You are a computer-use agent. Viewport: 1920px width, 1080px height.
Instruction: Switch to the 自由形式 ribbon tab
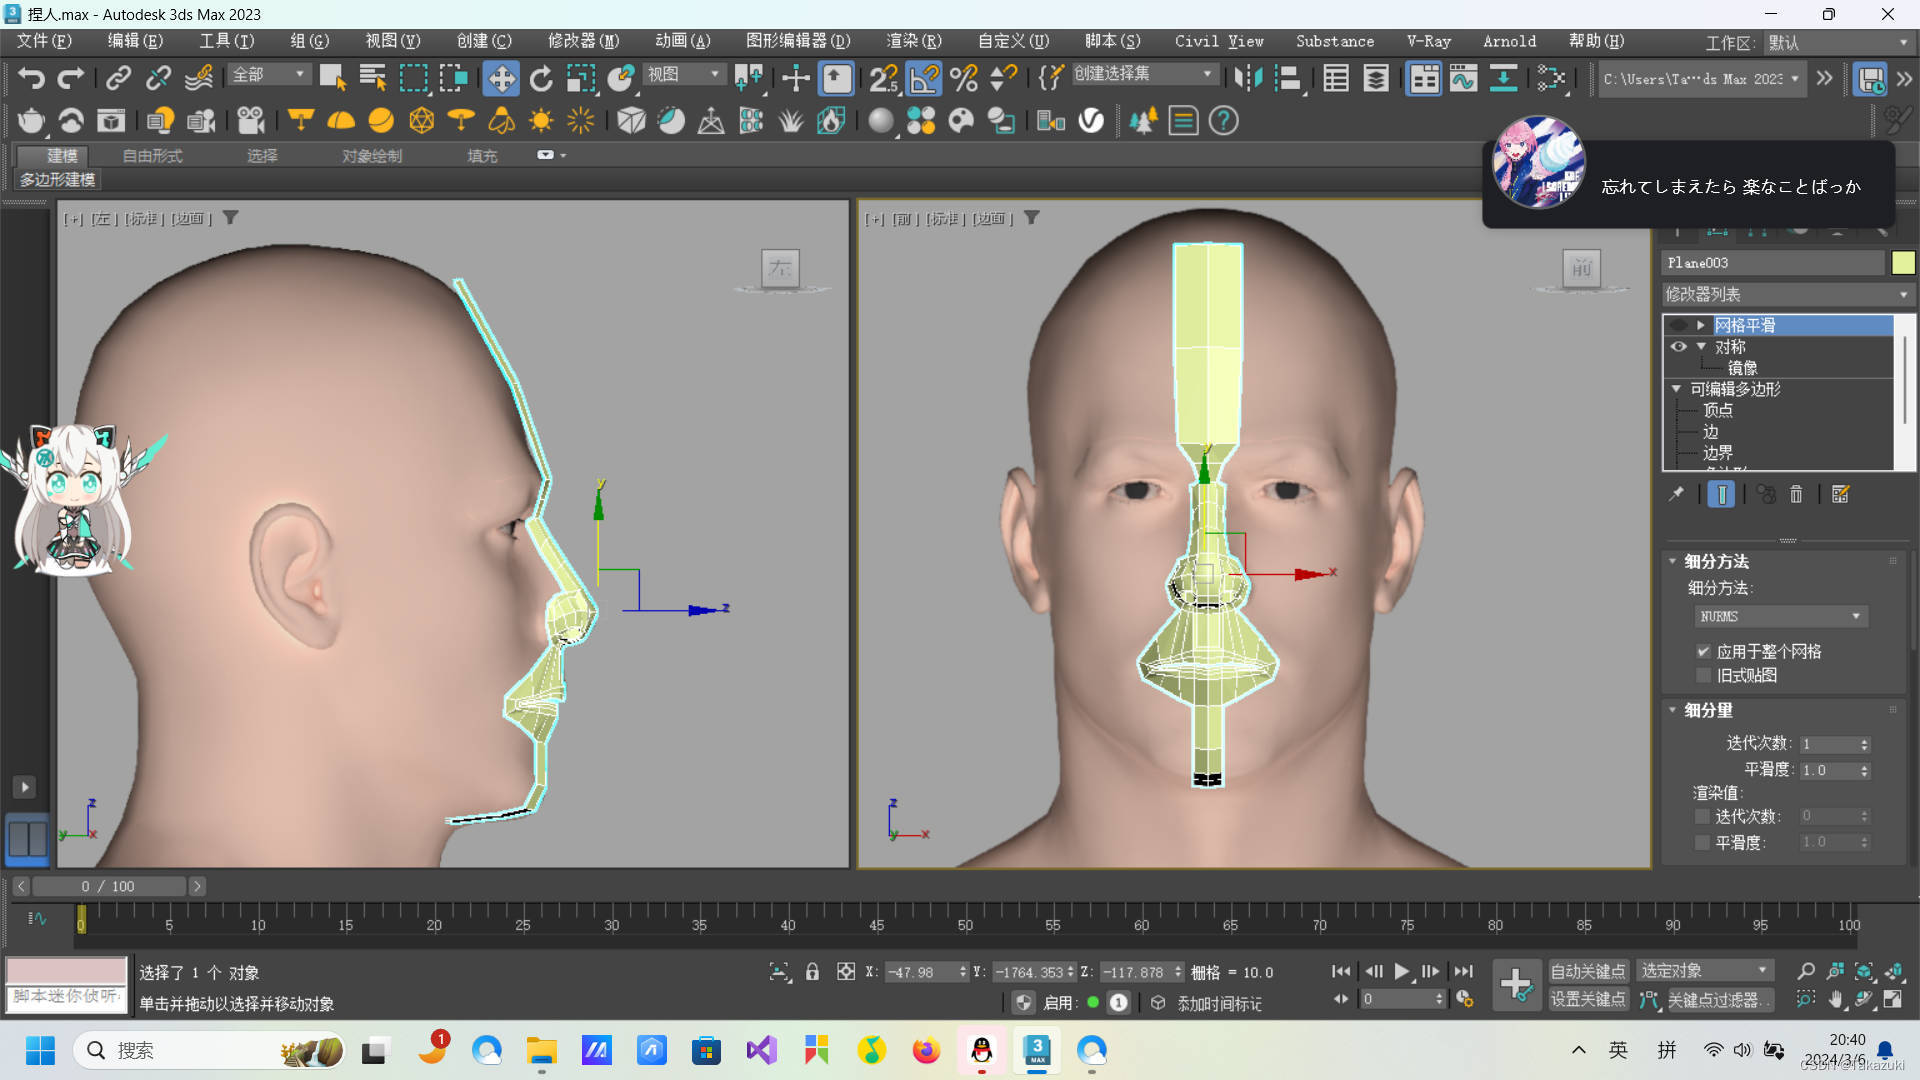152,156
